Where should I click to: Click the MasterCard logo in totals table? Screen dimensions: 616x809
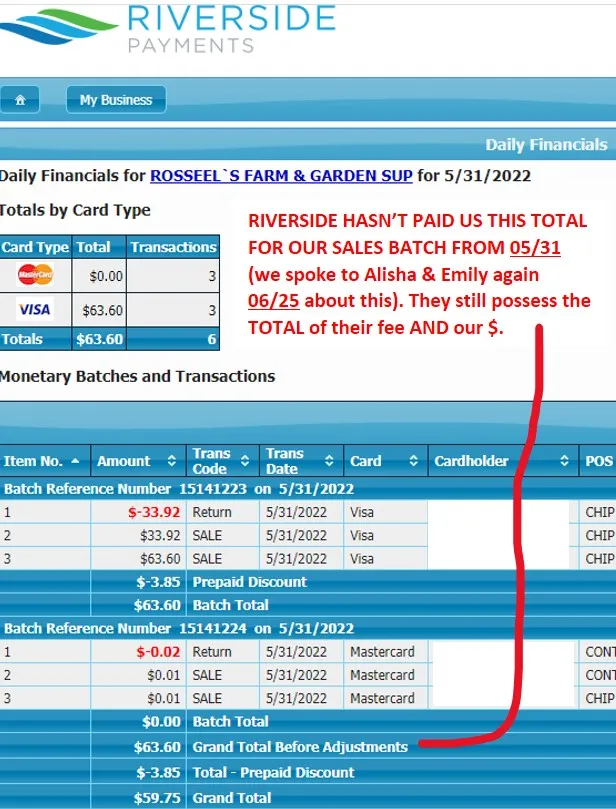point(35,274)
